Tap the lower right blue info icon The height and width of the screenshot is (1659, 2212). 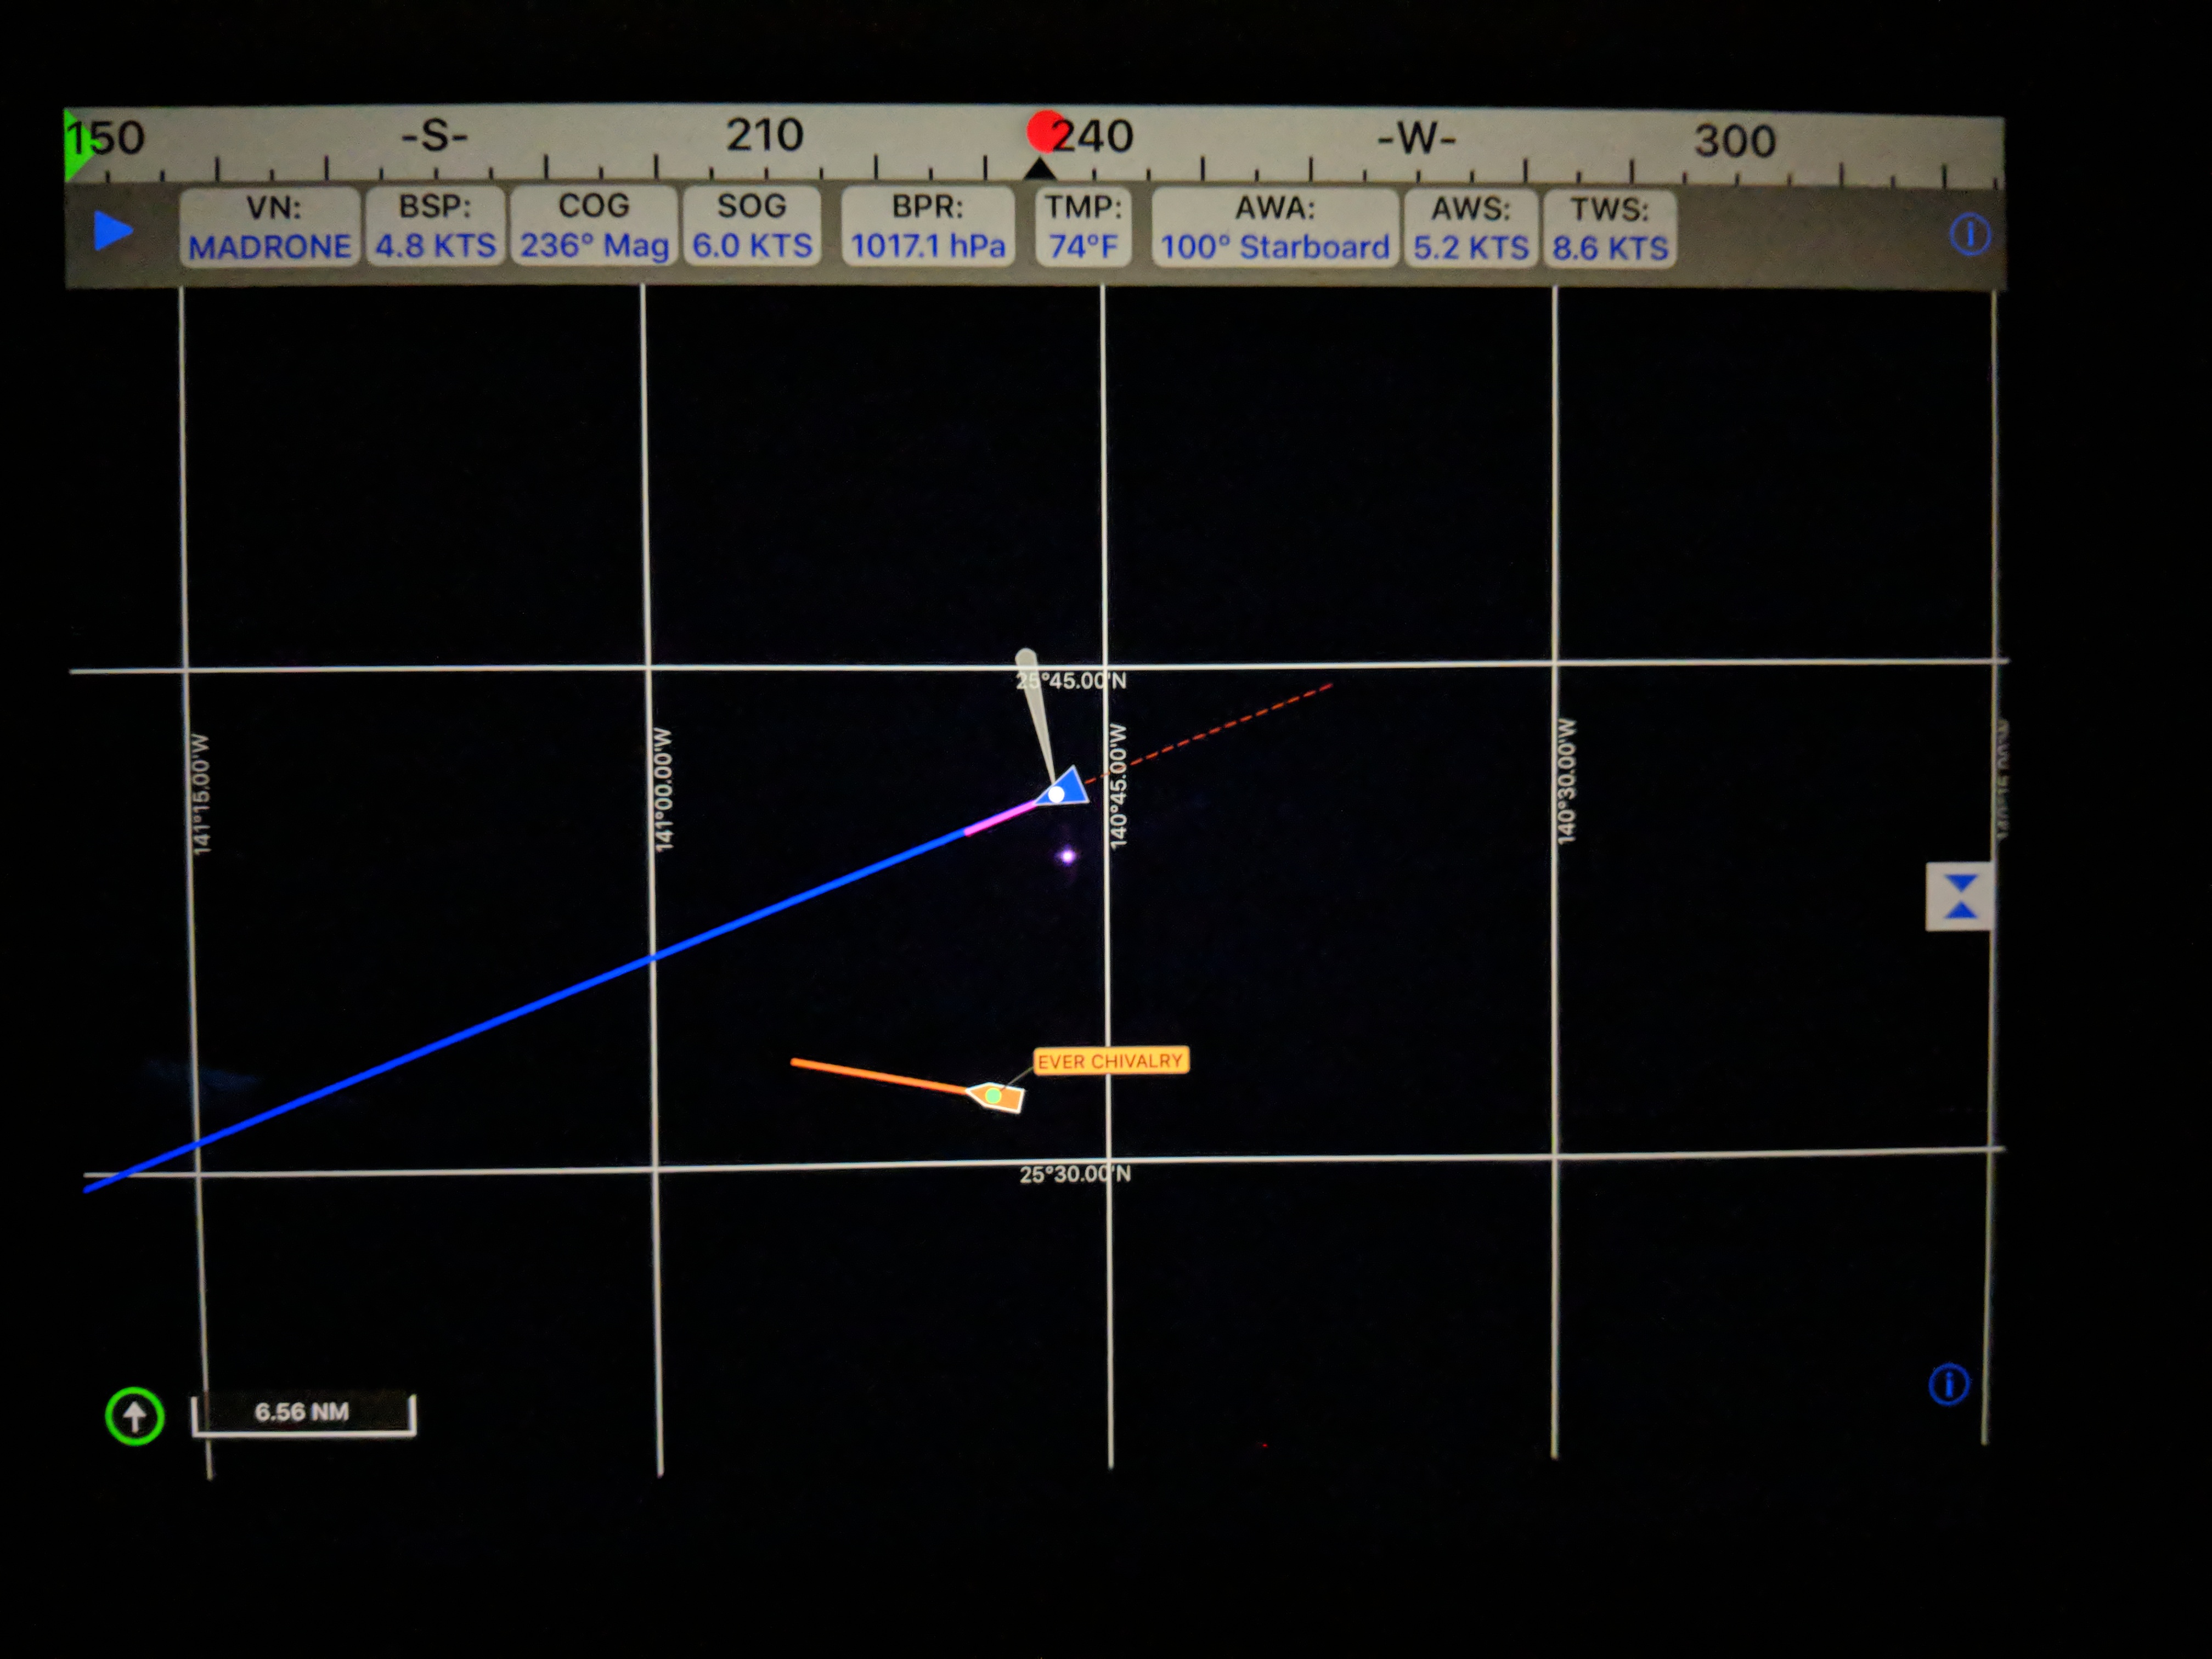pos(1948,1384)
